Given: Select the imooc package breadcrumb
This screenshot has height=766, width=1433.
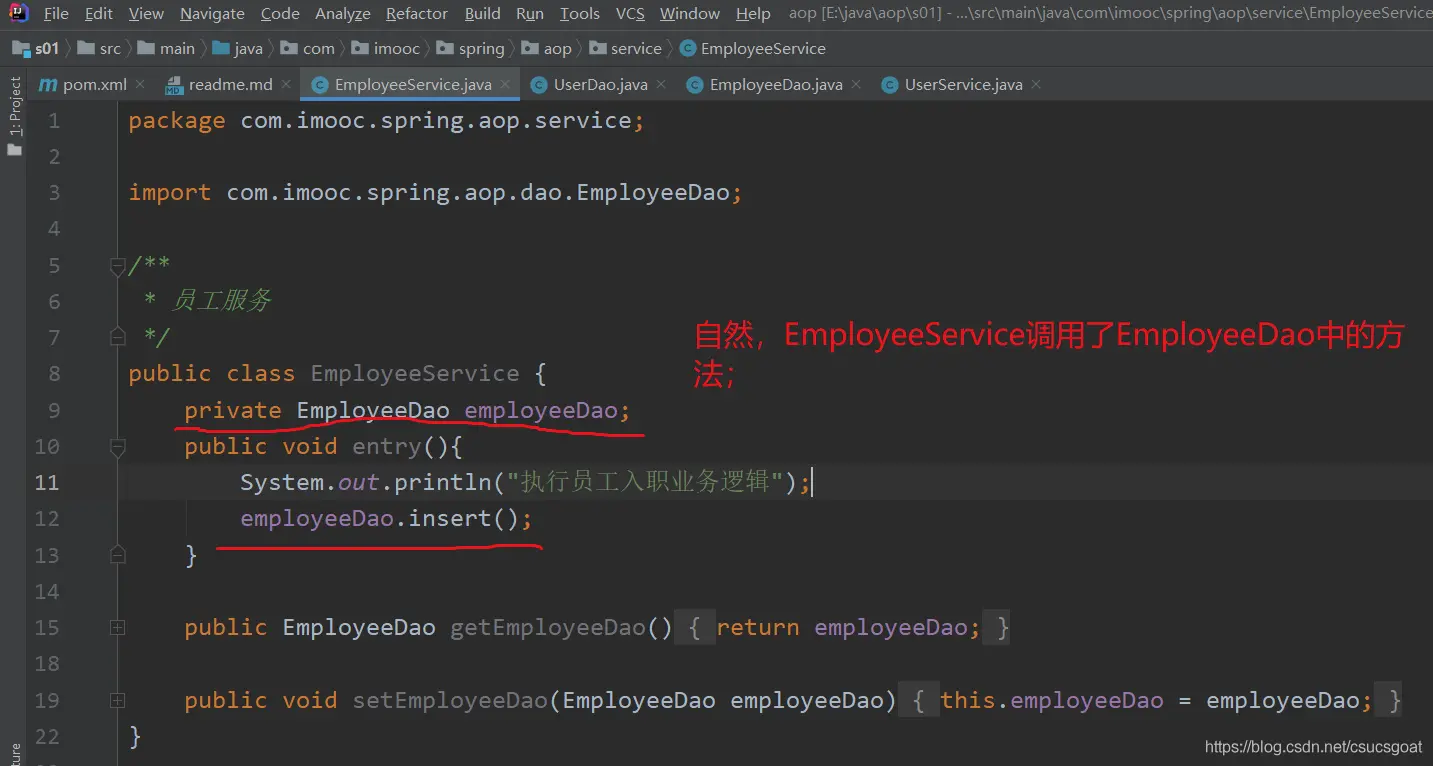Looking at the screenshot, I should click(386, 48).
